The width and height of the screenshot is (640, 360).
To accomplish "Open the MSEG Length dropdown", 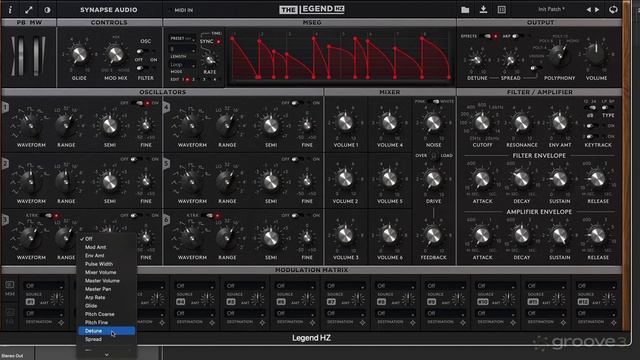I will point(182,49).
